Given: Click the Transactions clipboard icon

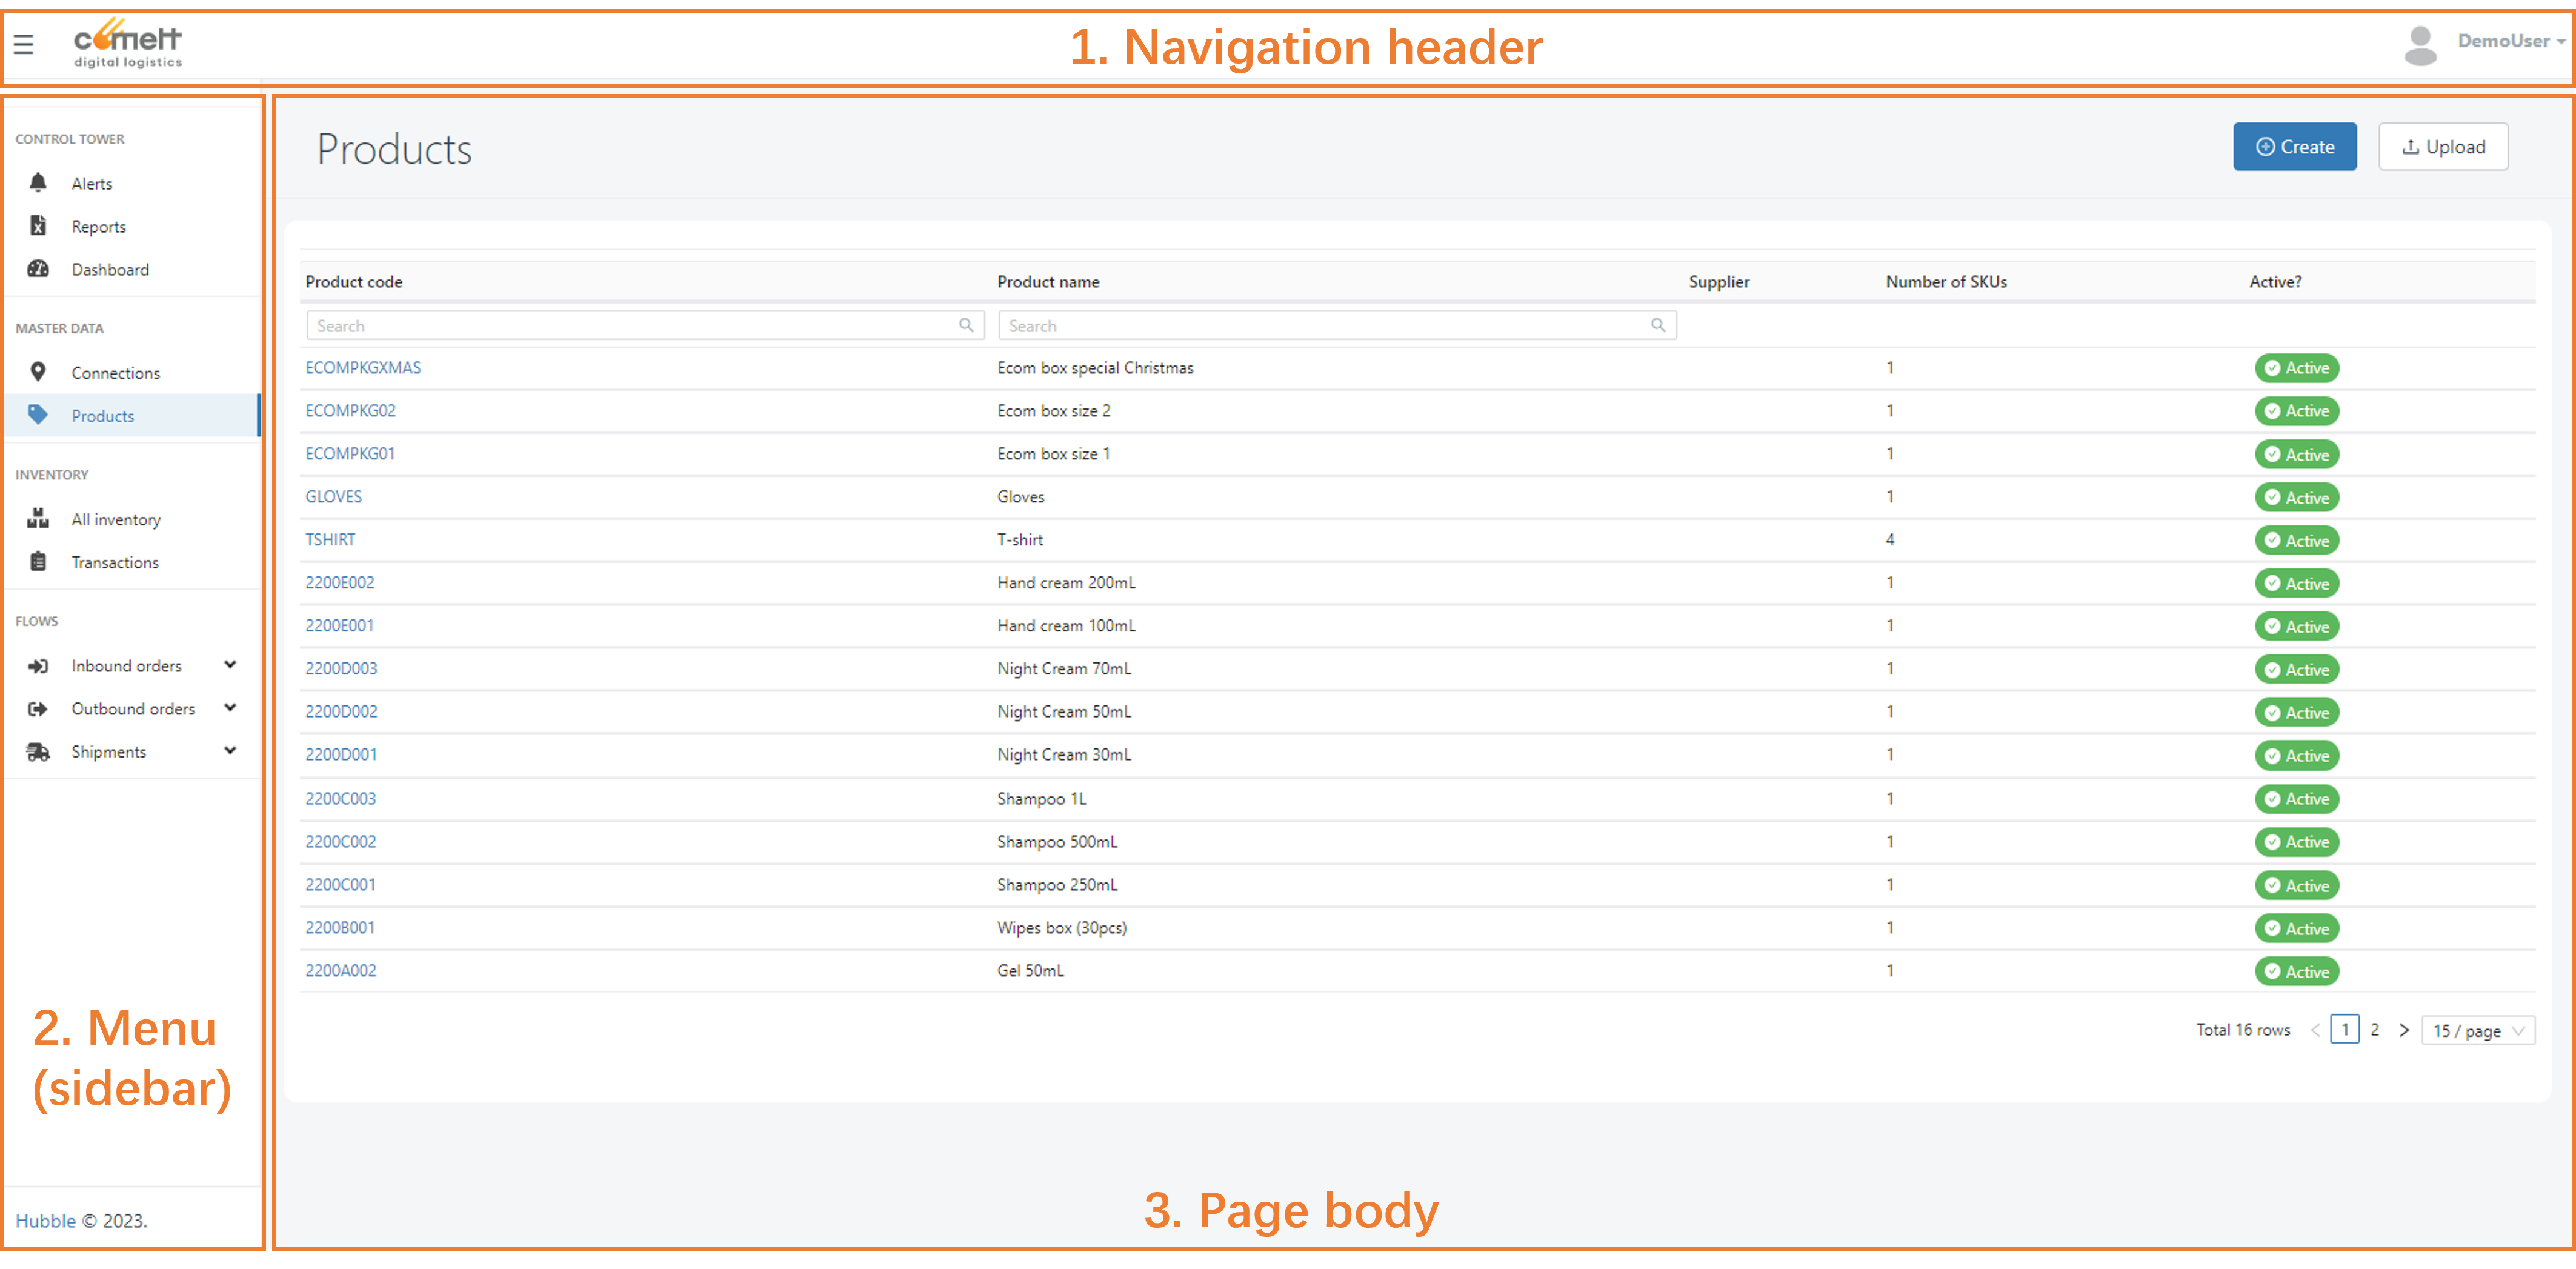Looking at the screenshot, I should click(38, 562).
